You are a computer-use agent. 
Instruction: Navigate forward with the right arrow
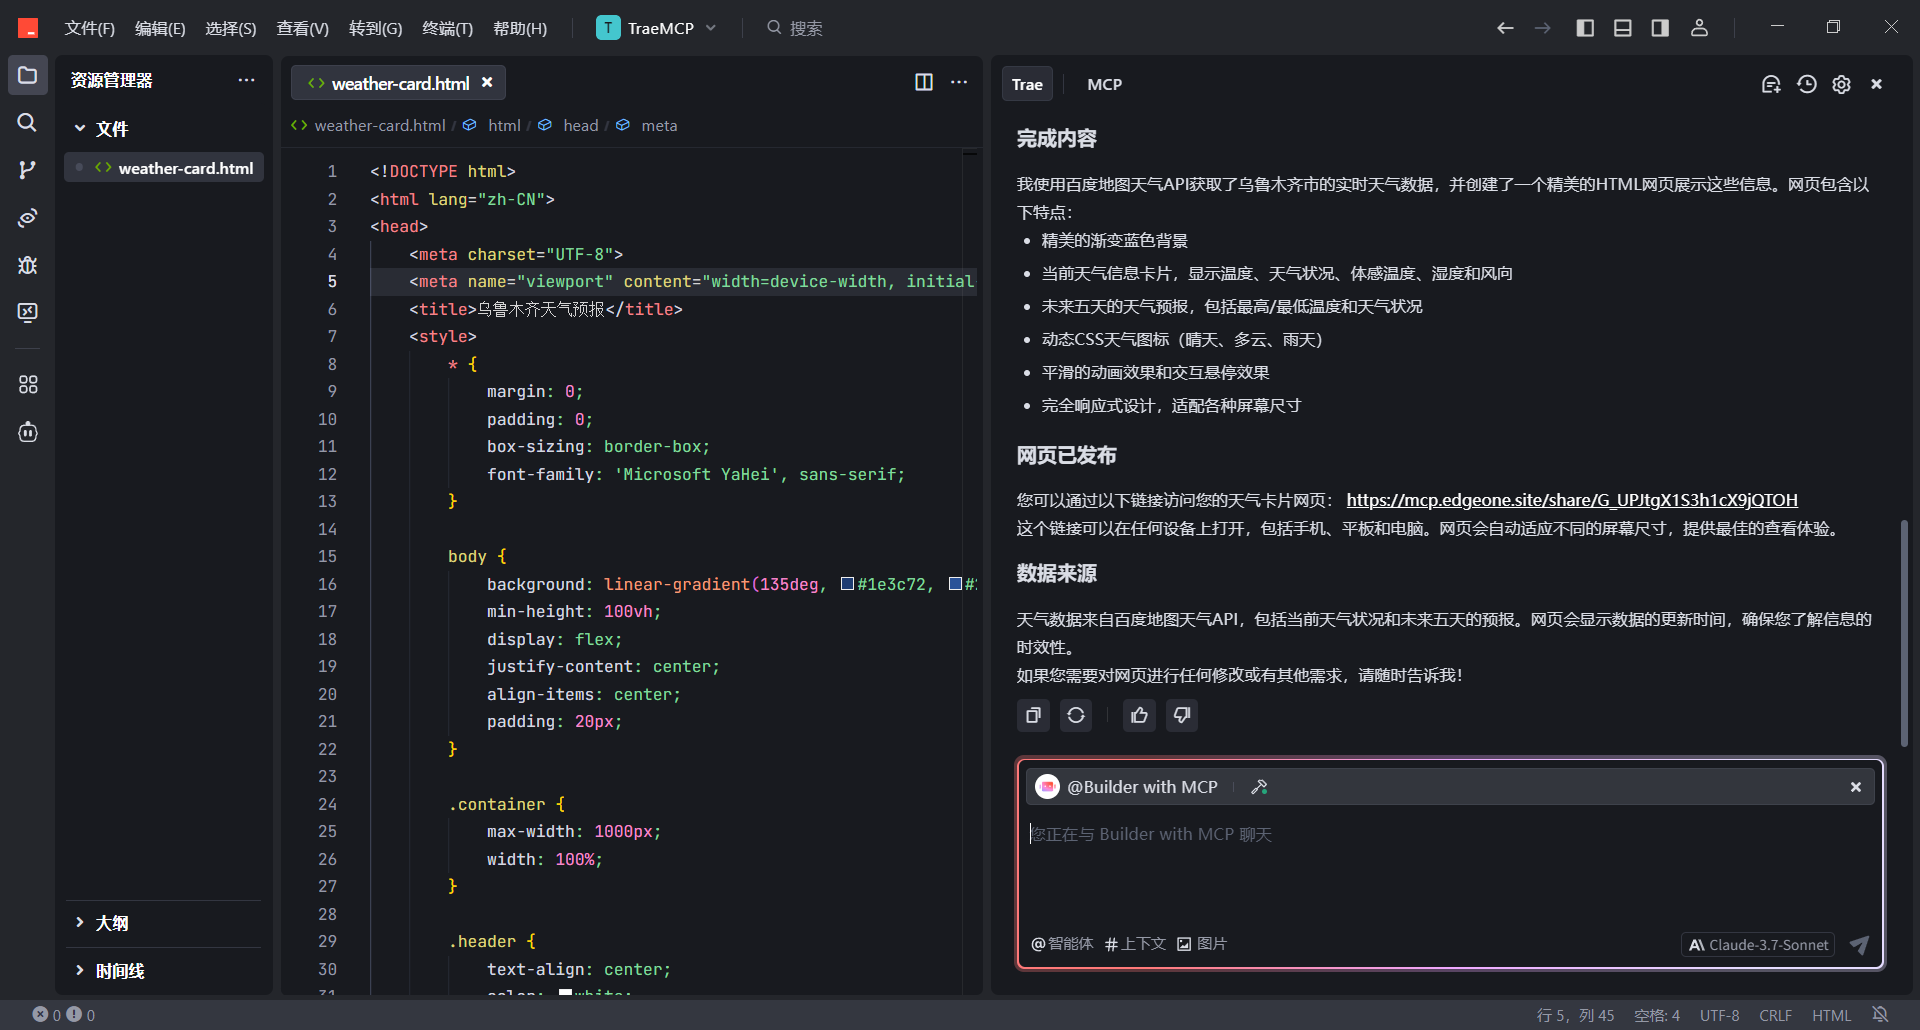tap(1543, 28)
